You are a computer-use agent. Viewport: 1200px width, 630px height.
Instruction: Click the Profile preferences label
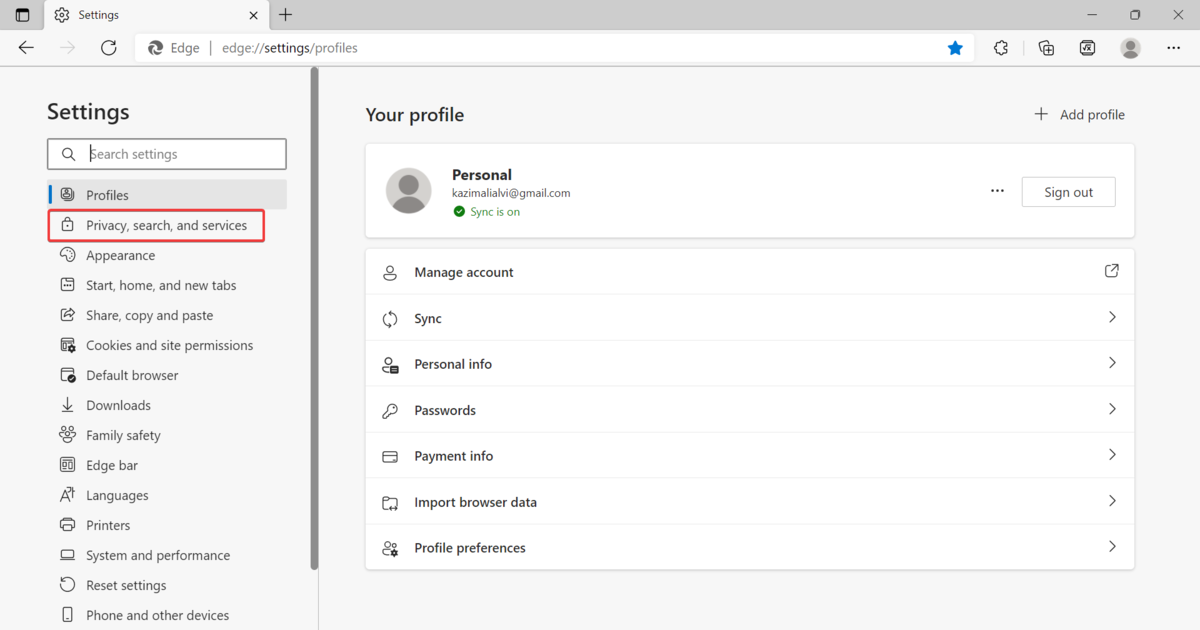pos(470,548)
